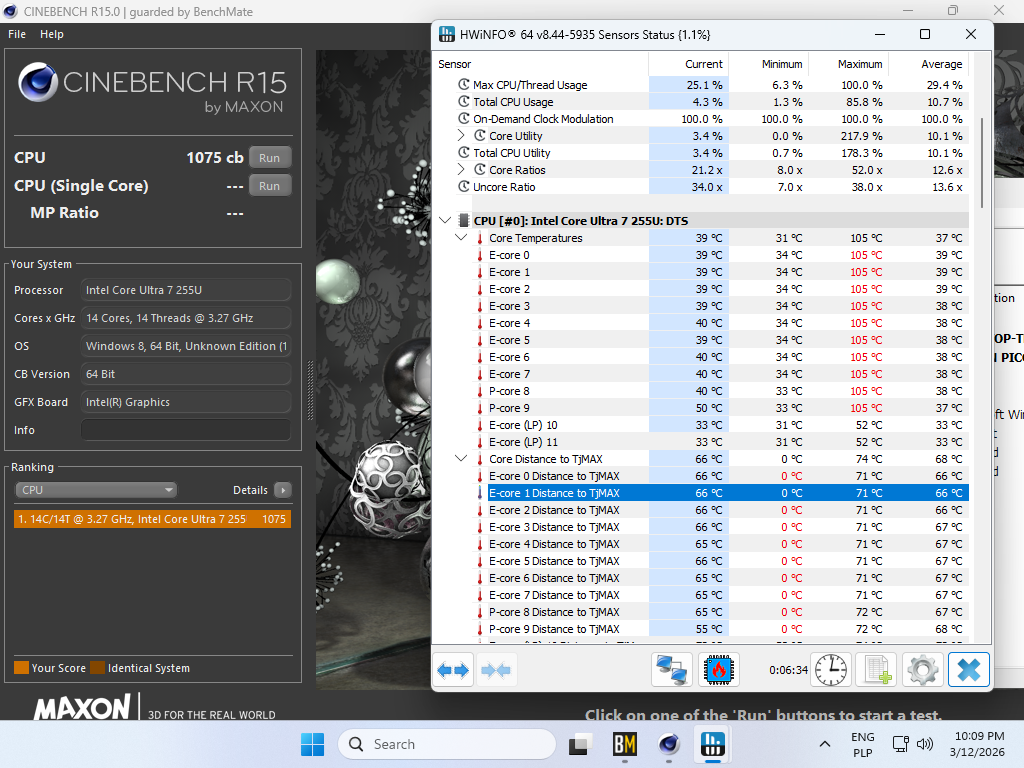Close sensors with the blue X icon
1024x768 pixels.
(x=969, y=670)
